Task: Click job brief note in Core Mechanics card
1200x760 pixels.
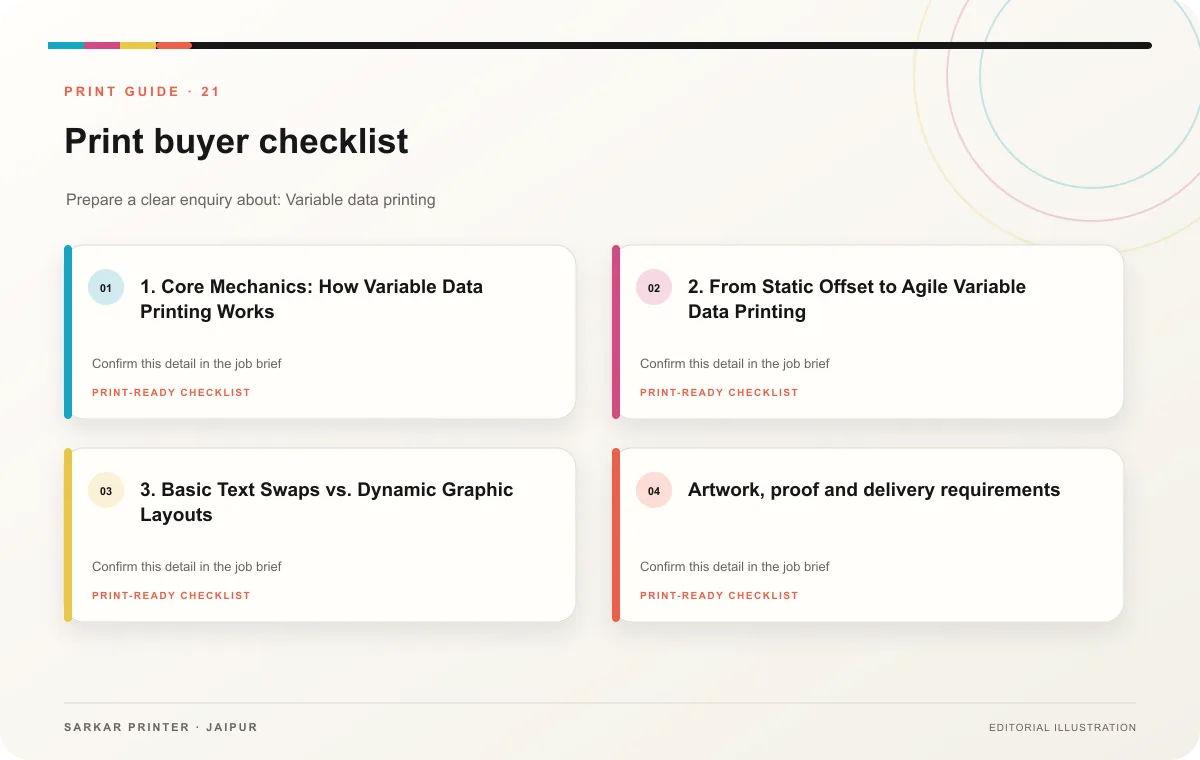Action: (x=187, y=364)
